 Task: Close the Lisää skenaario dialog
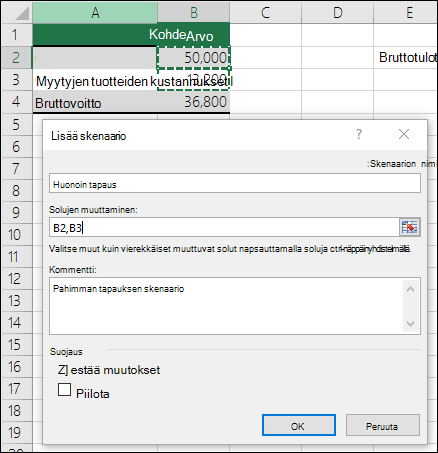point(404,134)
